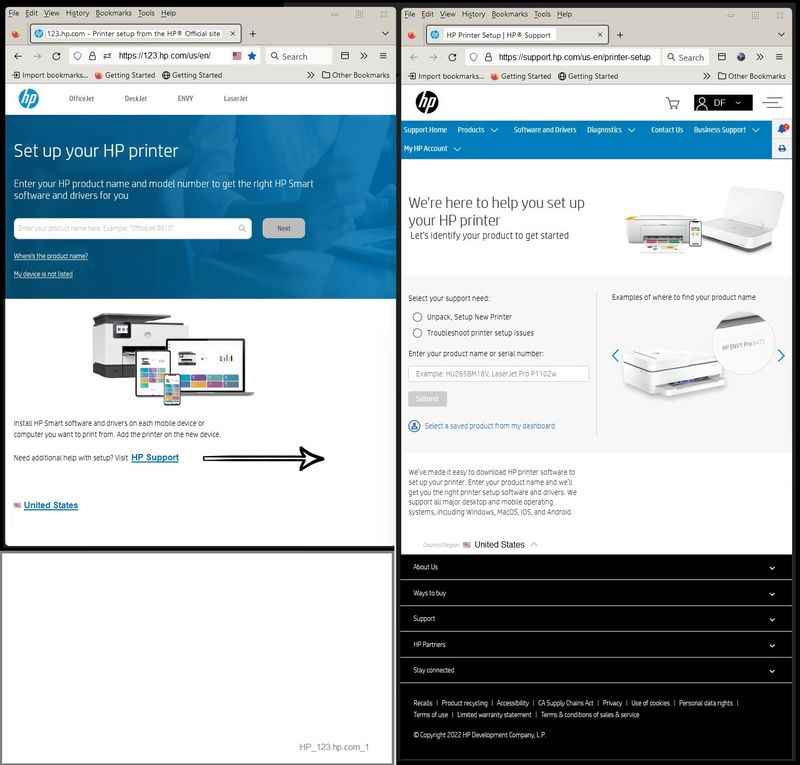
Task: Click lock icon in right address bar
Action: tap(488, 57)
